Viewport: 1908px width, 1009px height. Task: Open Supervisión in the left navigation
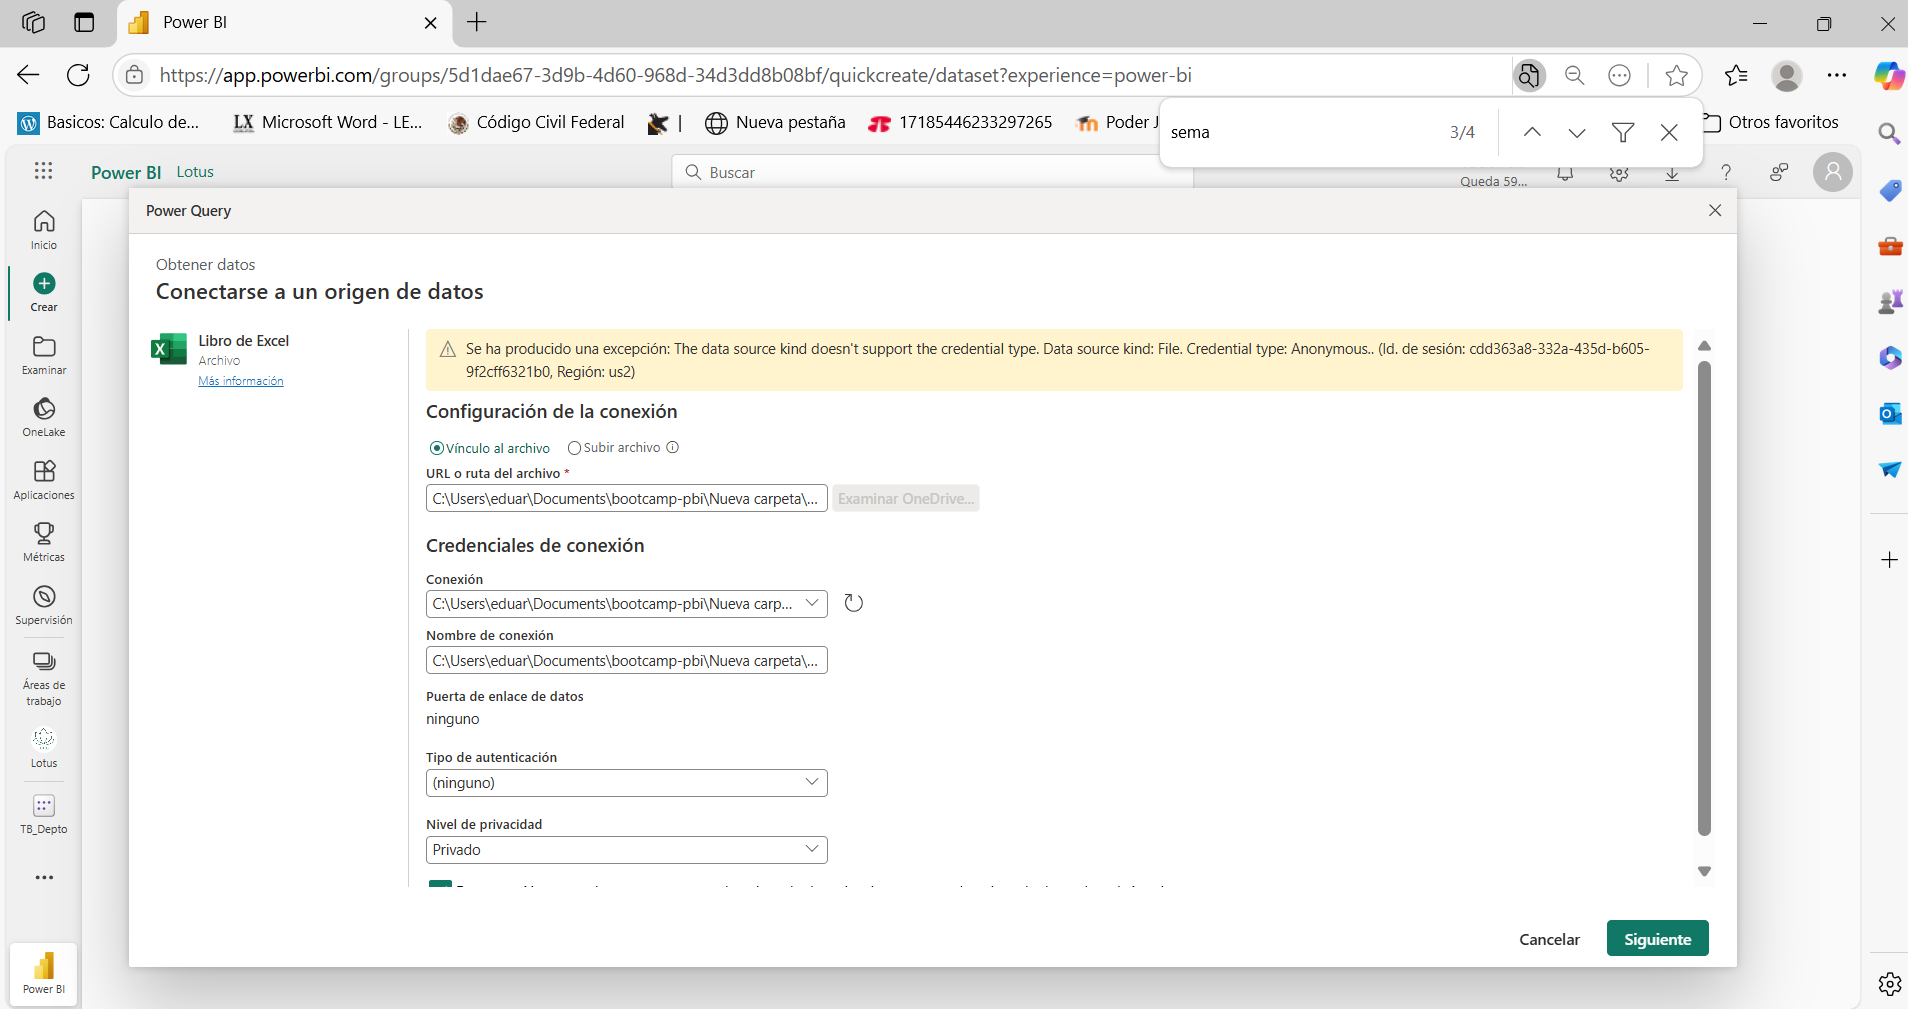pos(44,605)
